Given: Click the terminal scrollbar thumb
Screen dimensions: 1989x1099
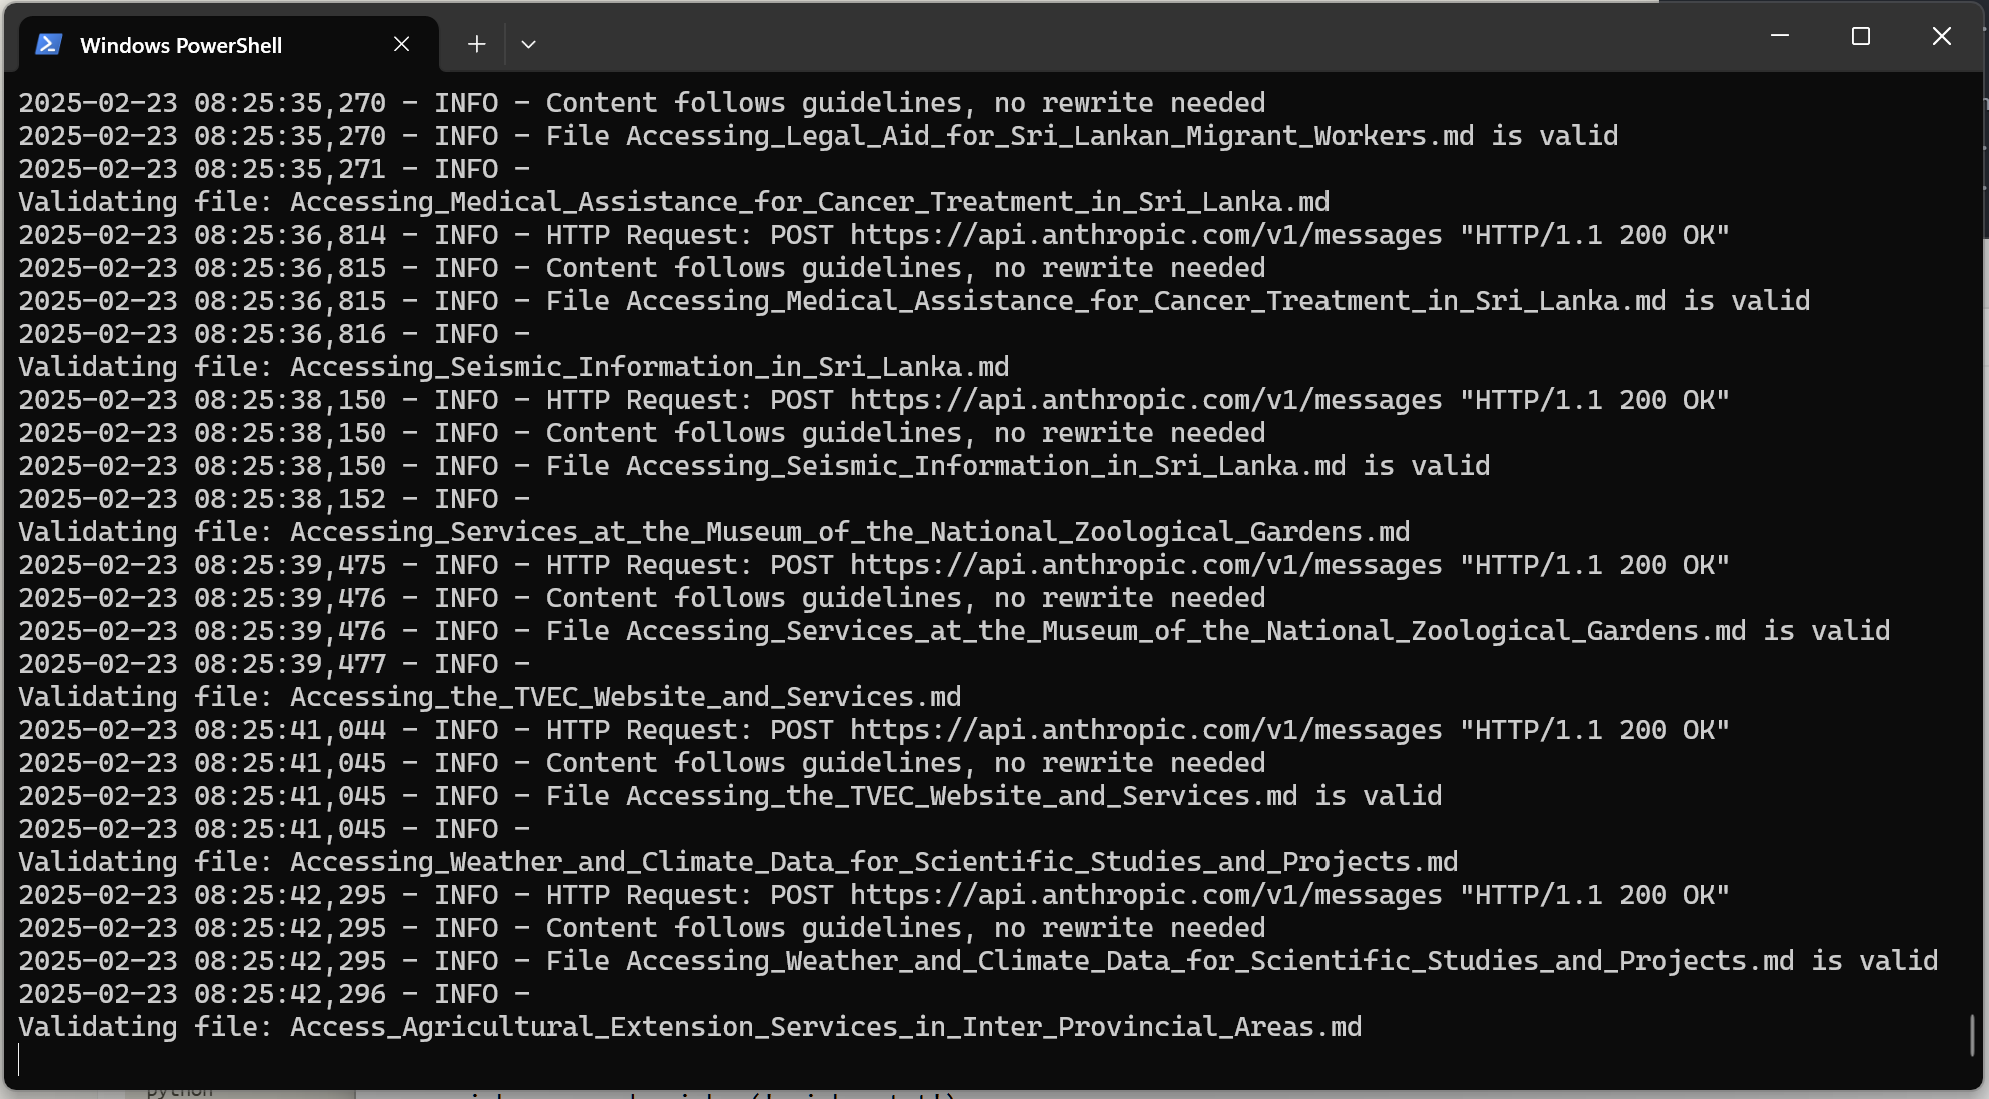Looking at the screenshot, I should tap(1972, 1034).
